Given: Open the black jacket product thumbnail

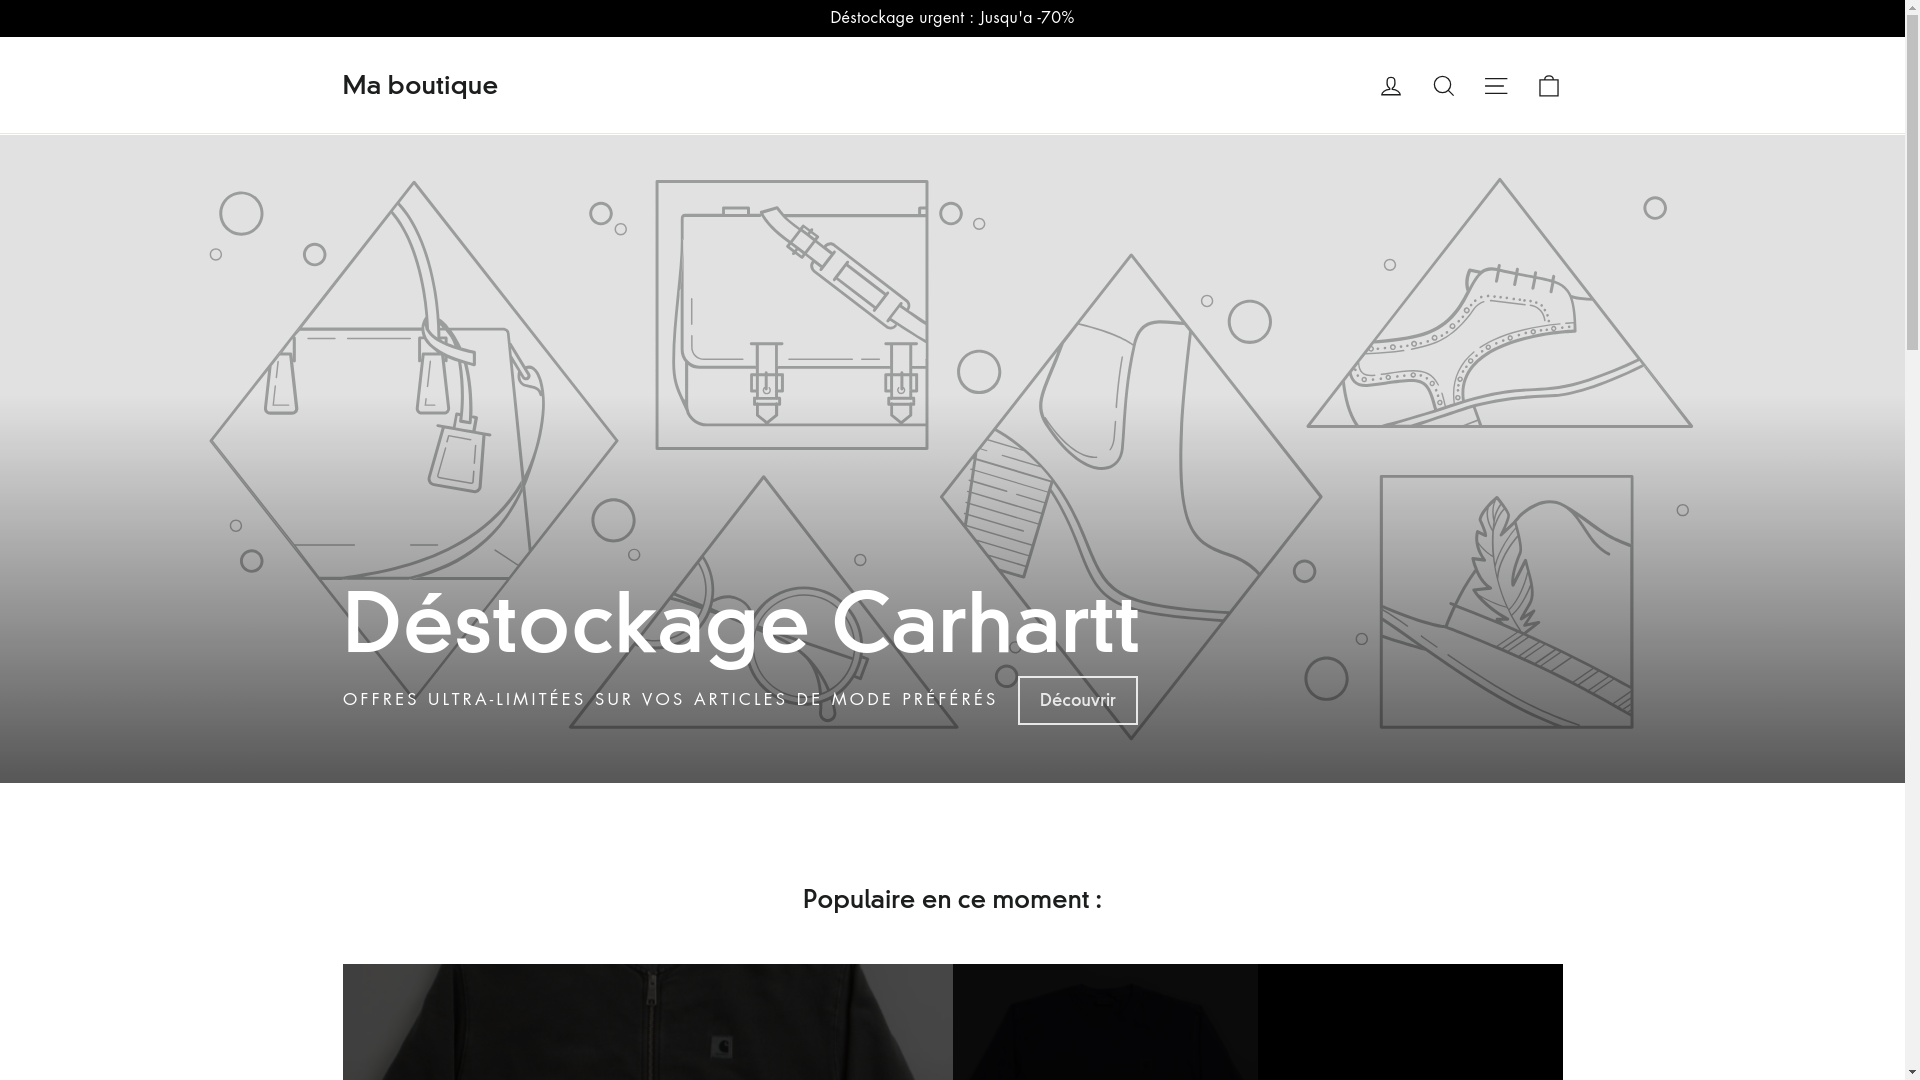Looking at the screenshot, I should [x=647, y=1022].
